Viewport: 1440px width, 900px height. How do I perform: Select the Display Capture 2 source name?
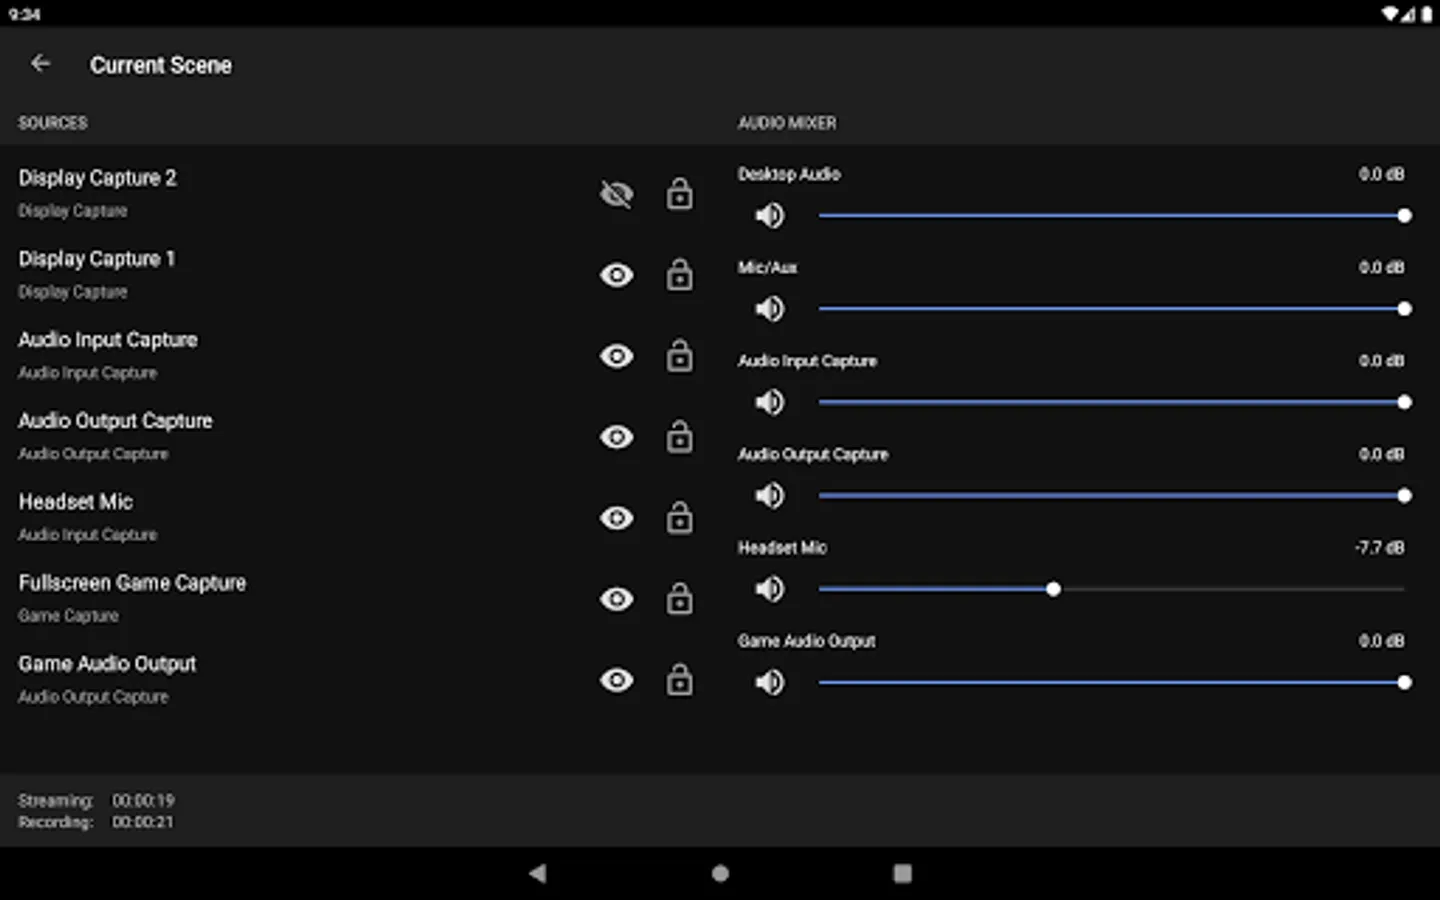pyautogui.click(x=97, y=178)
